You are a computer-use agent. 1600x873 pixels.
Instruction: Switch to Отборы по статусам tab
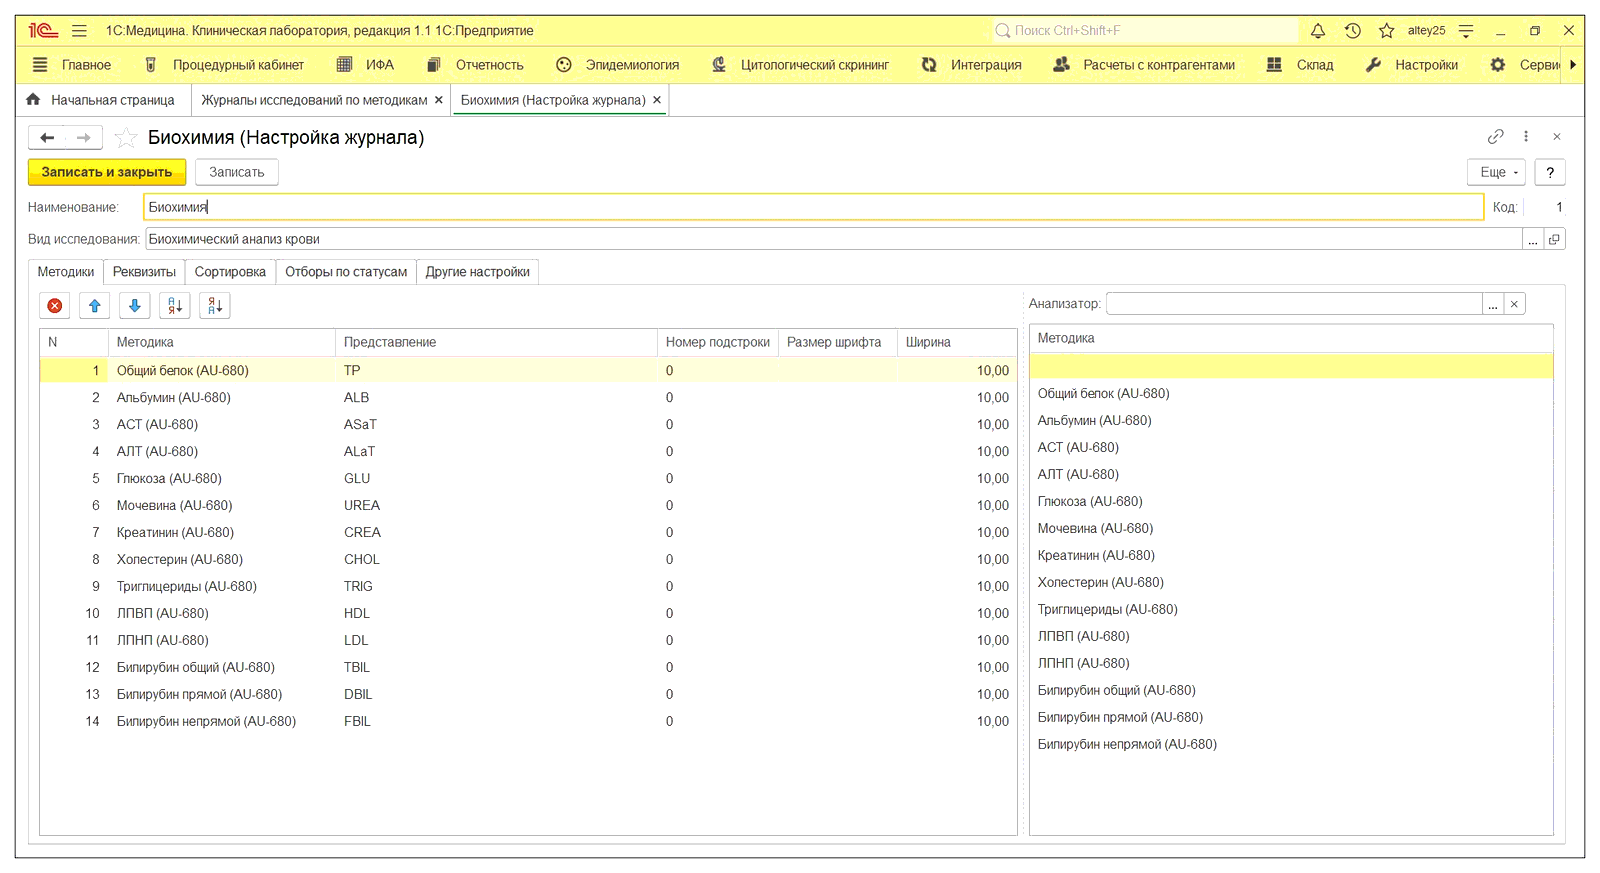coord(346,272)
